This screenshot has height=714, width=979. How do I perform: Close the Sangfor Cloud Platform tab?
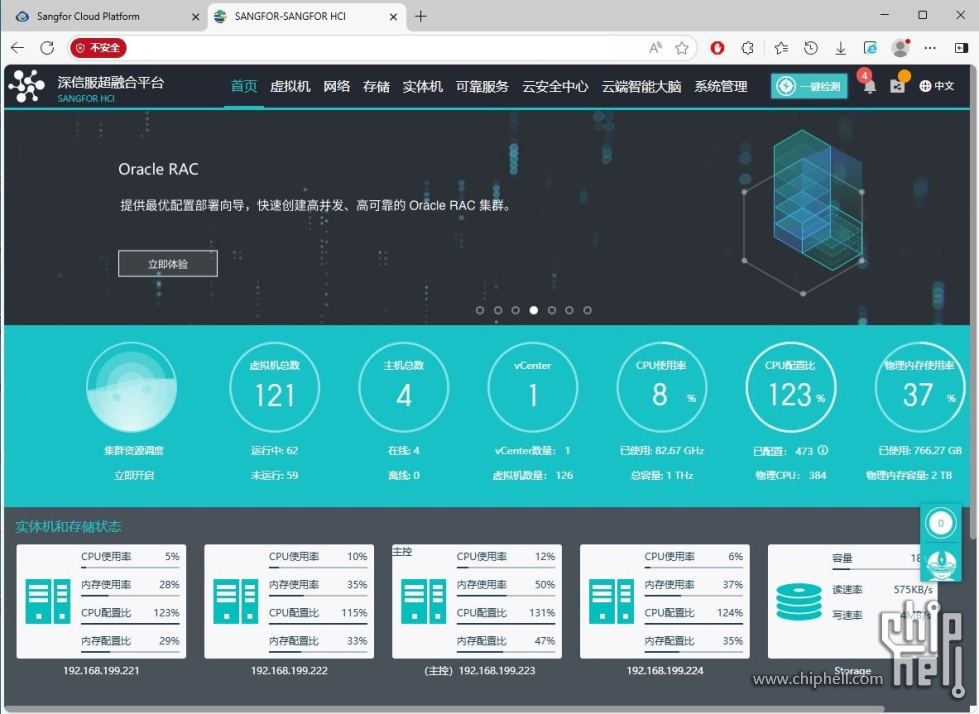(x=195, y=17)
